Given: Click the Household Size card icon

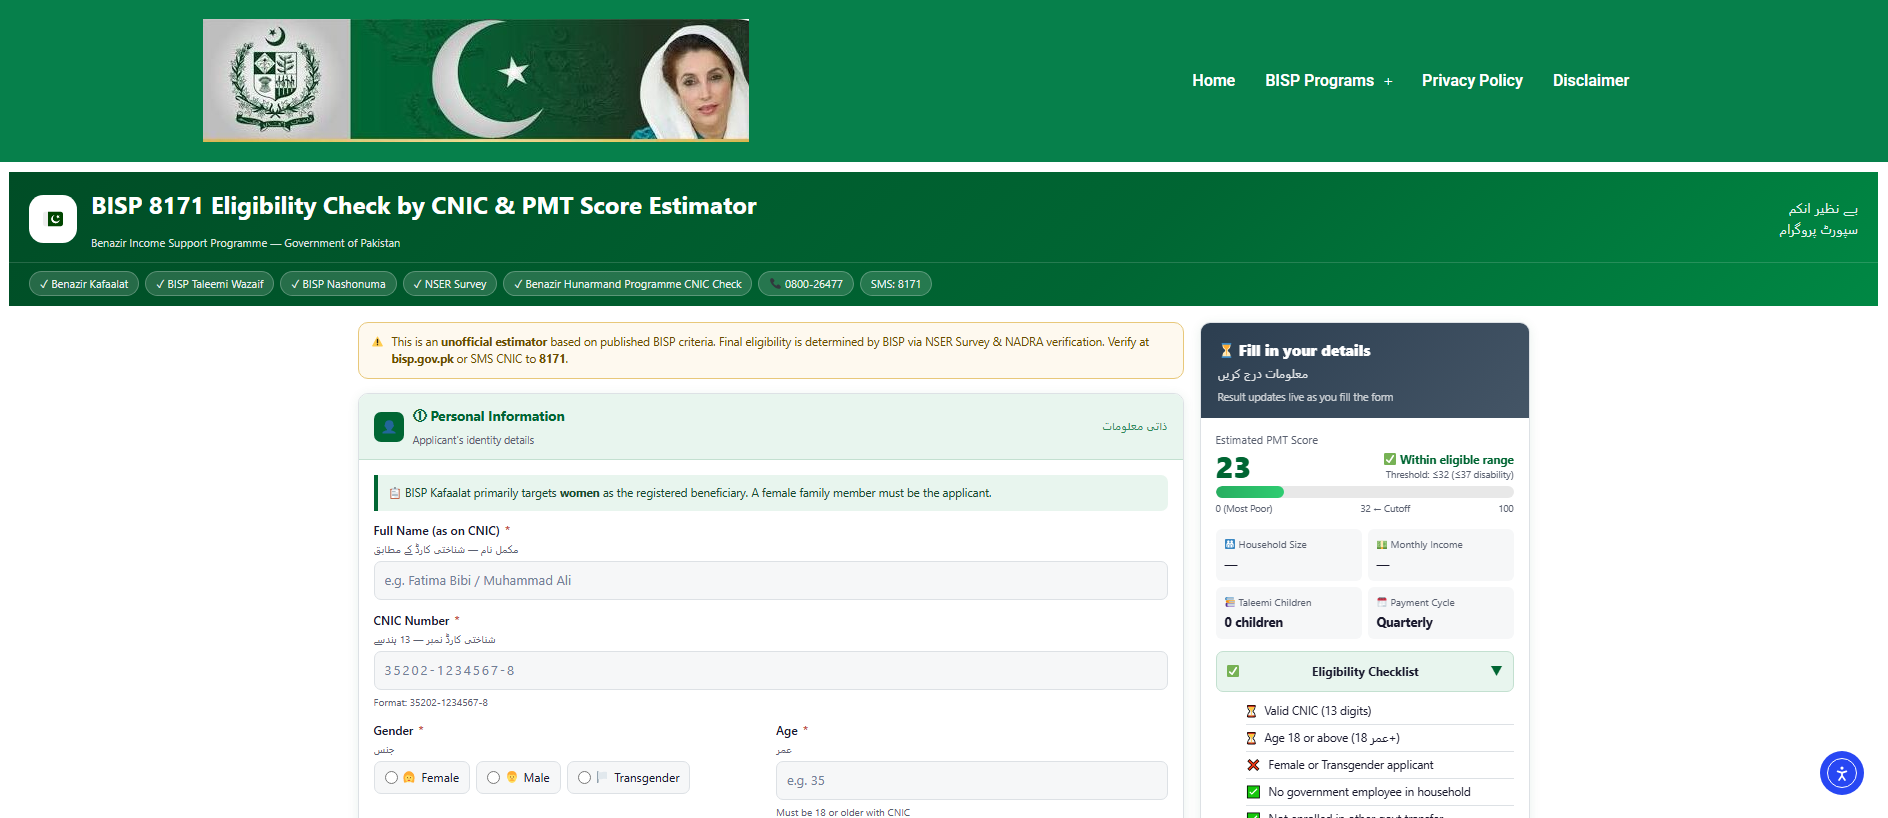Looking at the screenshot, I should click(x=1230, y=545).
